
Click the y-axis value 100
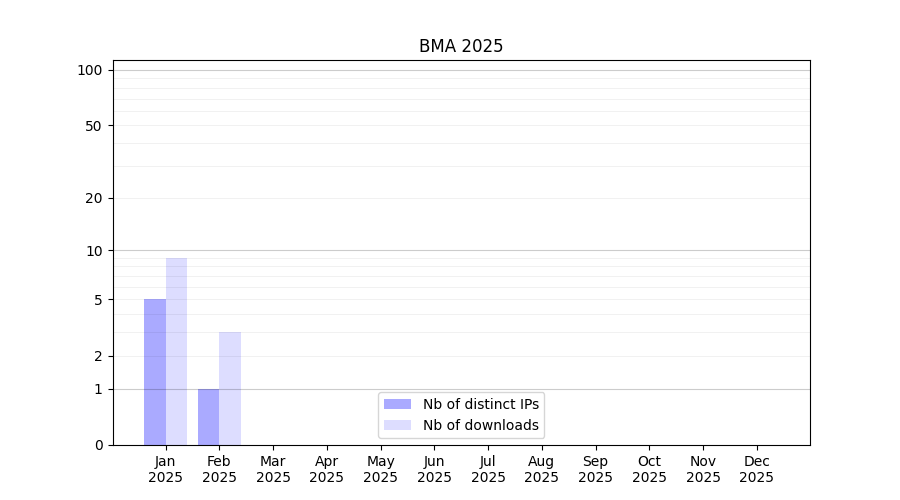(90, 70)
